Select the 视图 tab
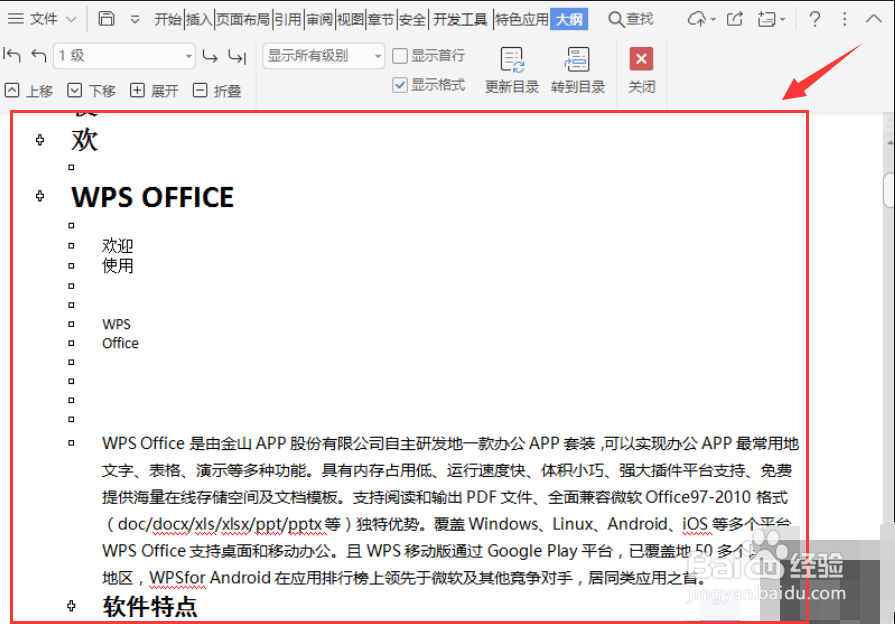Screen dimensions: 895x624 (x=350, y=19)
